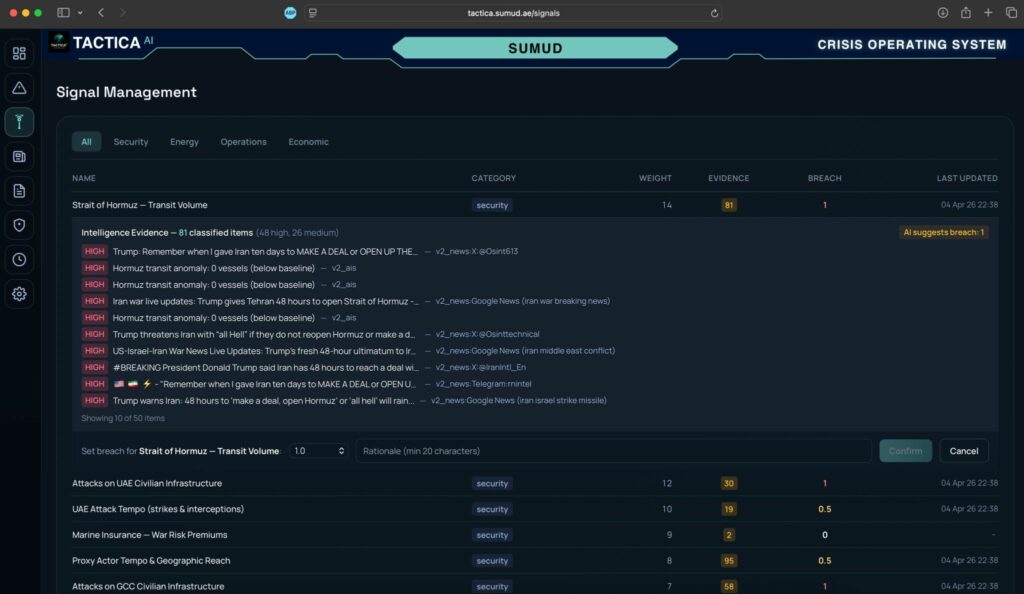Click evidence item from @Osint613
The width and height of the screenshot is (1024, 594).
[x=300, y=251]
